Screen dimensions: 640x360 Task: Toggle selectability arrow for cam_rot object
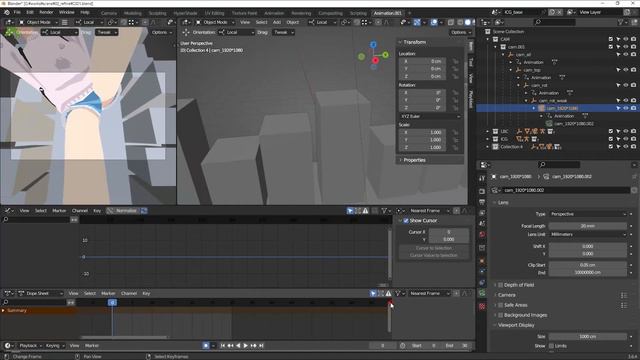coord(618,85)
